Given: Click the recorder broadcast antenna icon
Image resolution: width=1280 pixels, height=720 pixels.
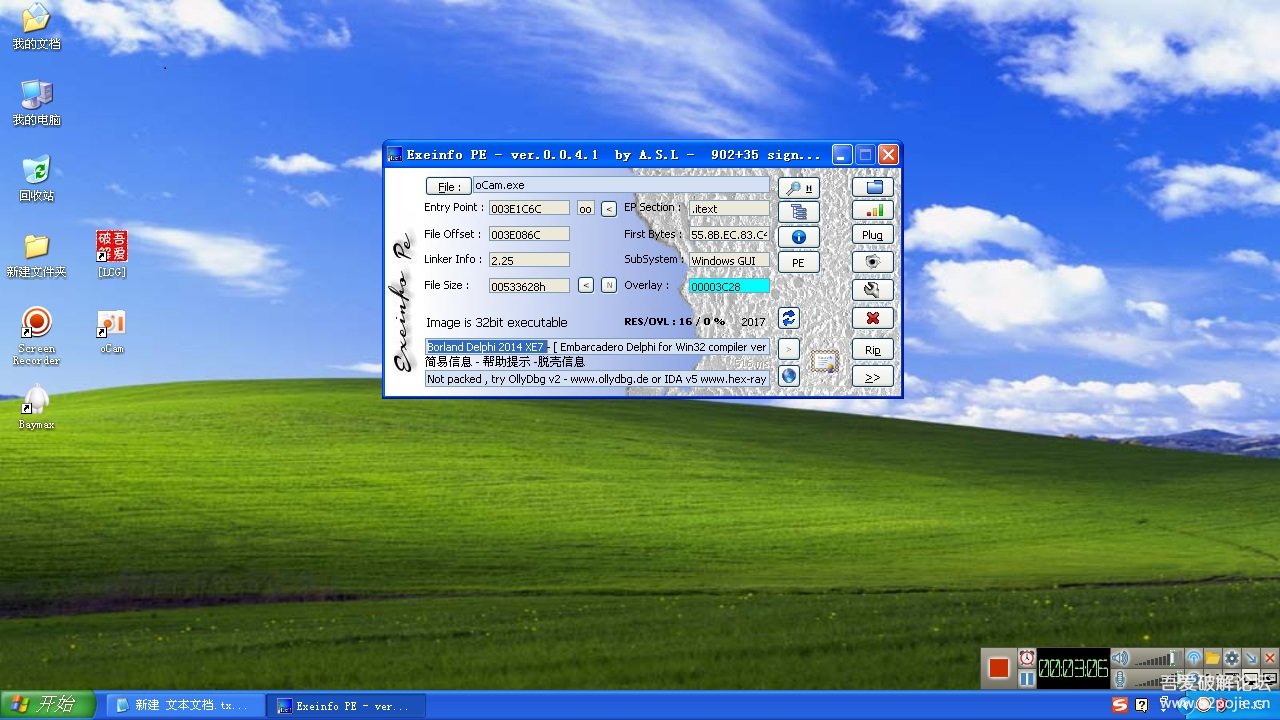Looking at the screenshot, I should (x=1193, y=658).
